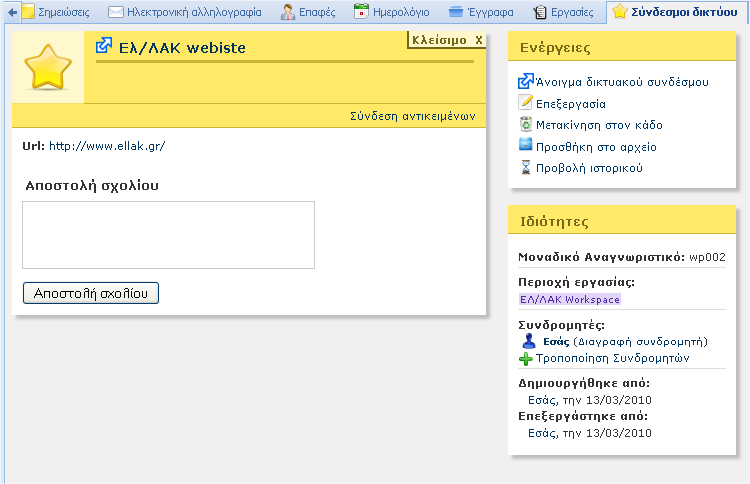Click the external link icon beside Ελ/ΛΑΚ webiste
Viewport: 750px width, 484px height.
click(103, 46)
